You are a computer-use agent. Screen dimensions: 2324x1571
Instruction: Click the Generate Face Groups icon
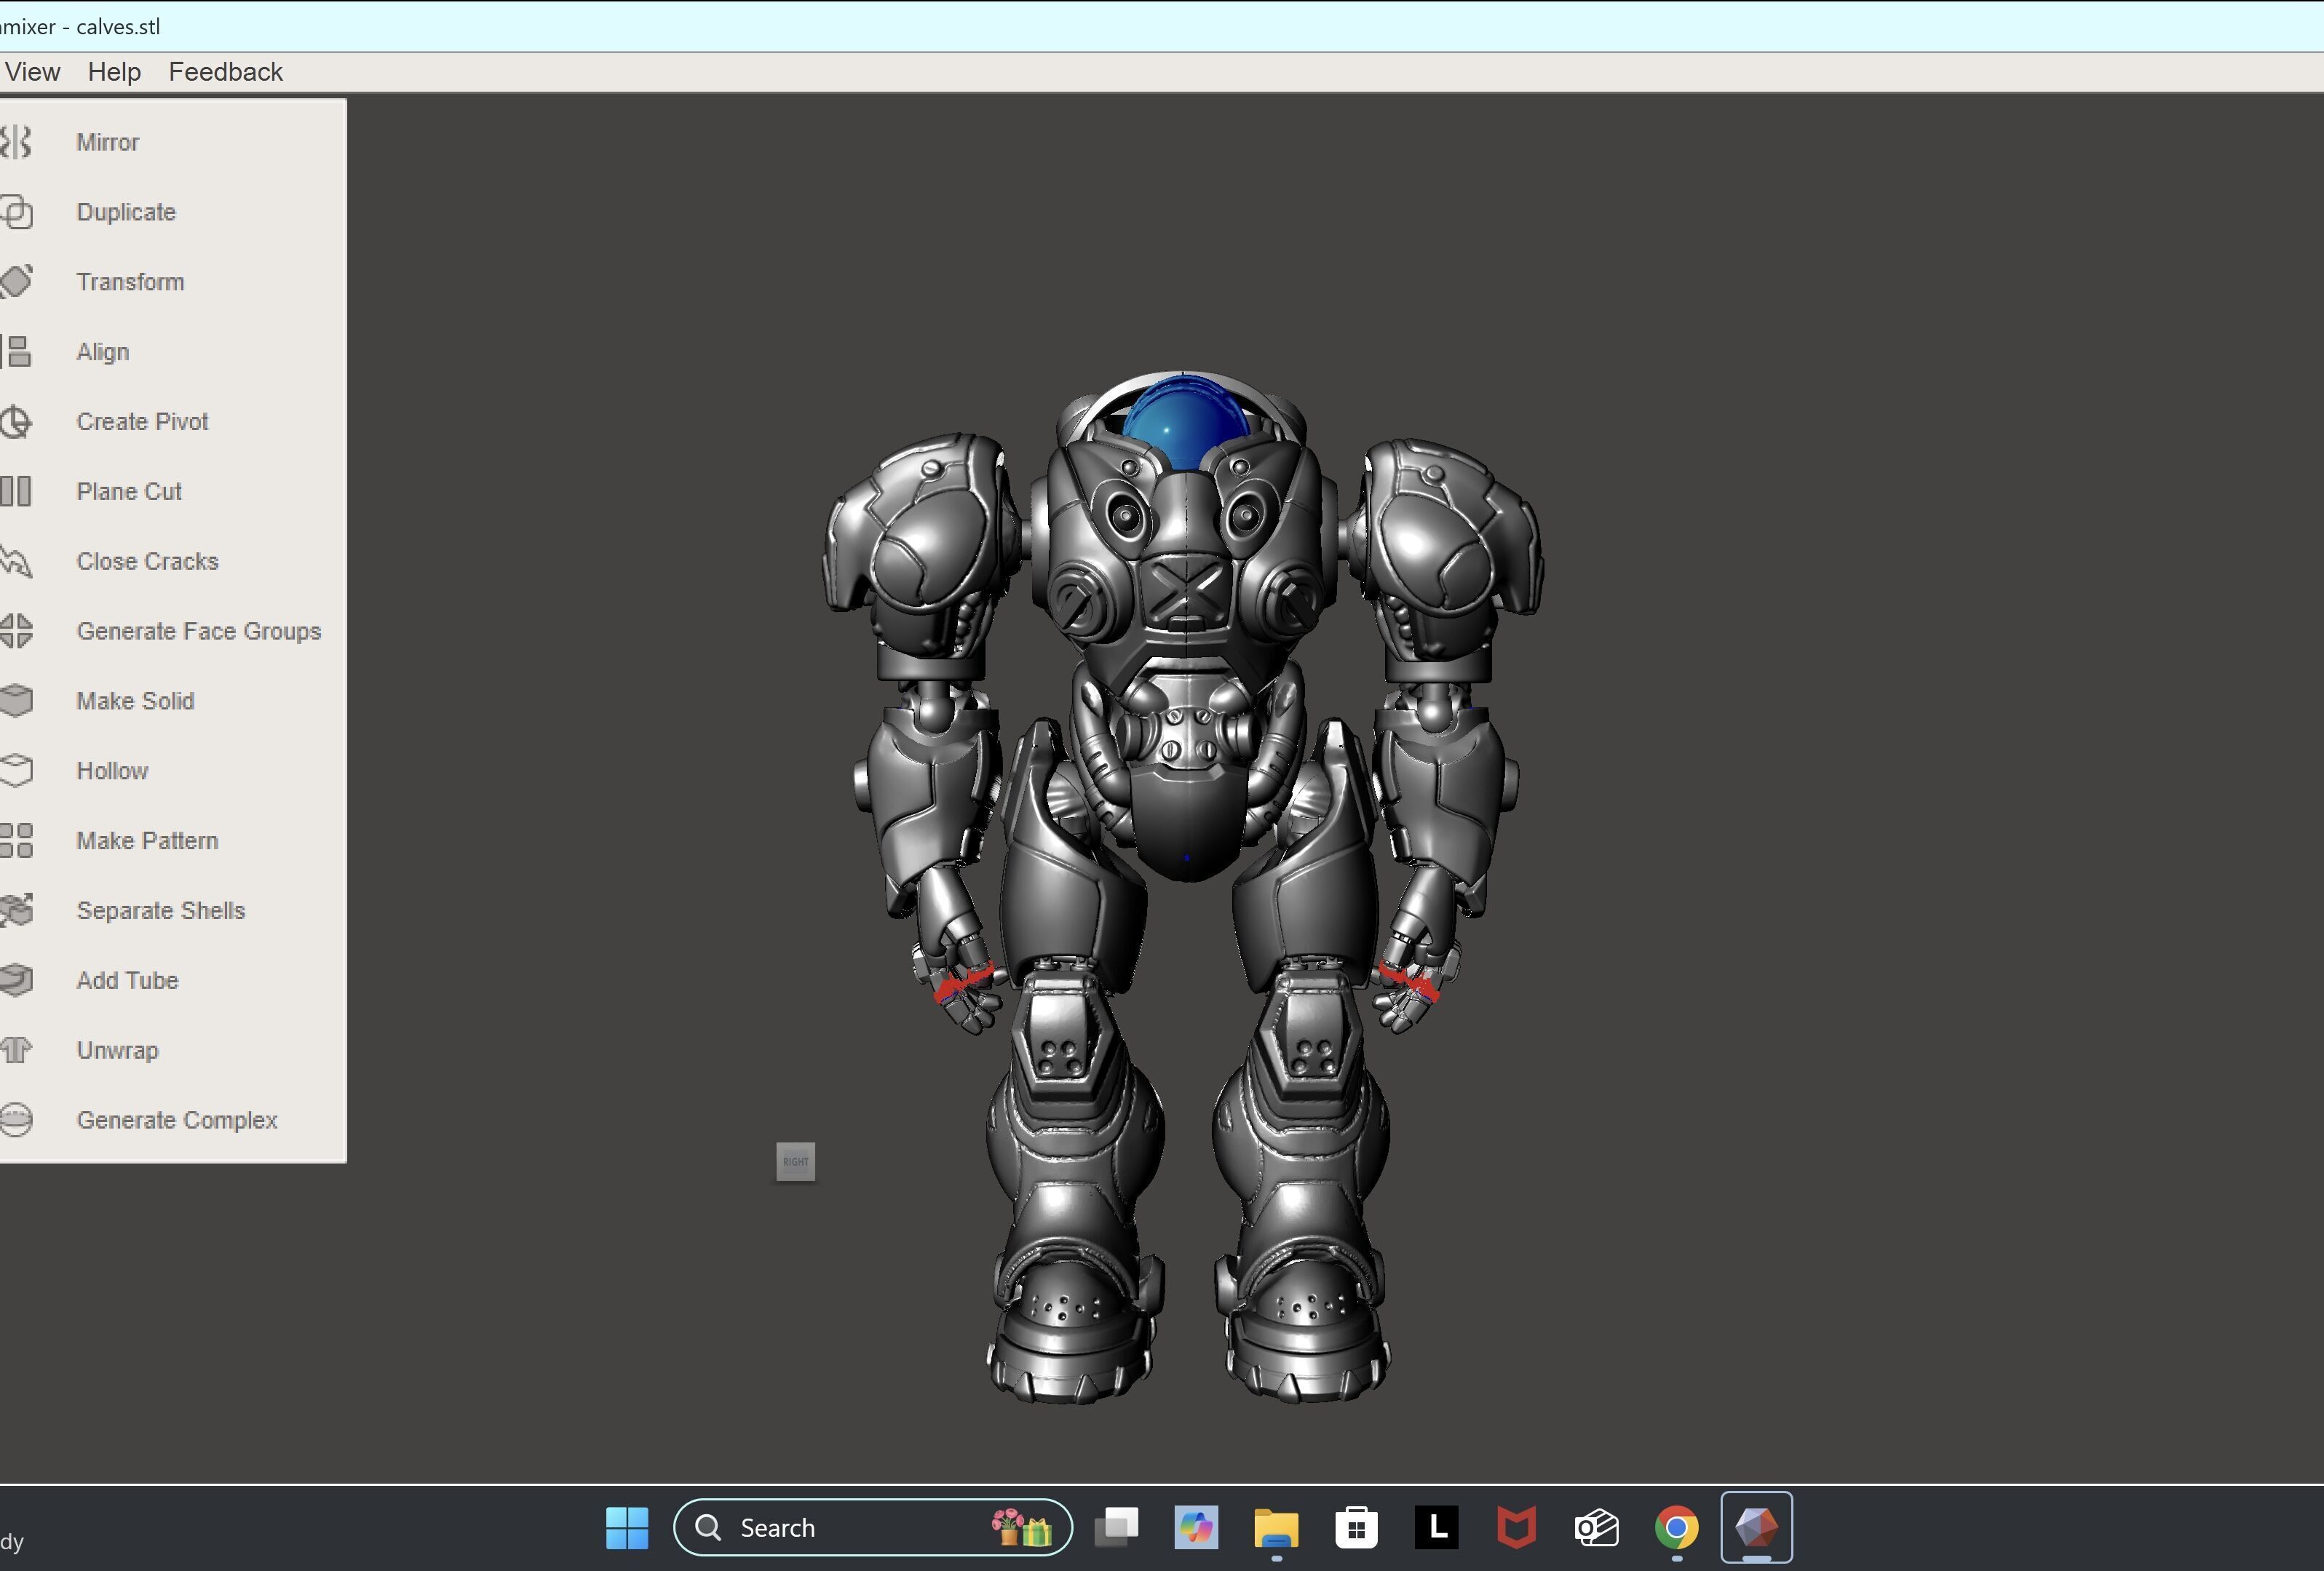pyautogui.click(x=16, y=631)
